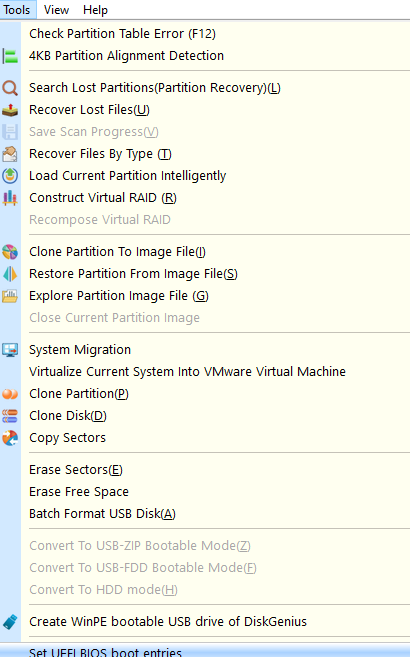
Task: Click the System Migration monitor icon
Action: point(10,350)
